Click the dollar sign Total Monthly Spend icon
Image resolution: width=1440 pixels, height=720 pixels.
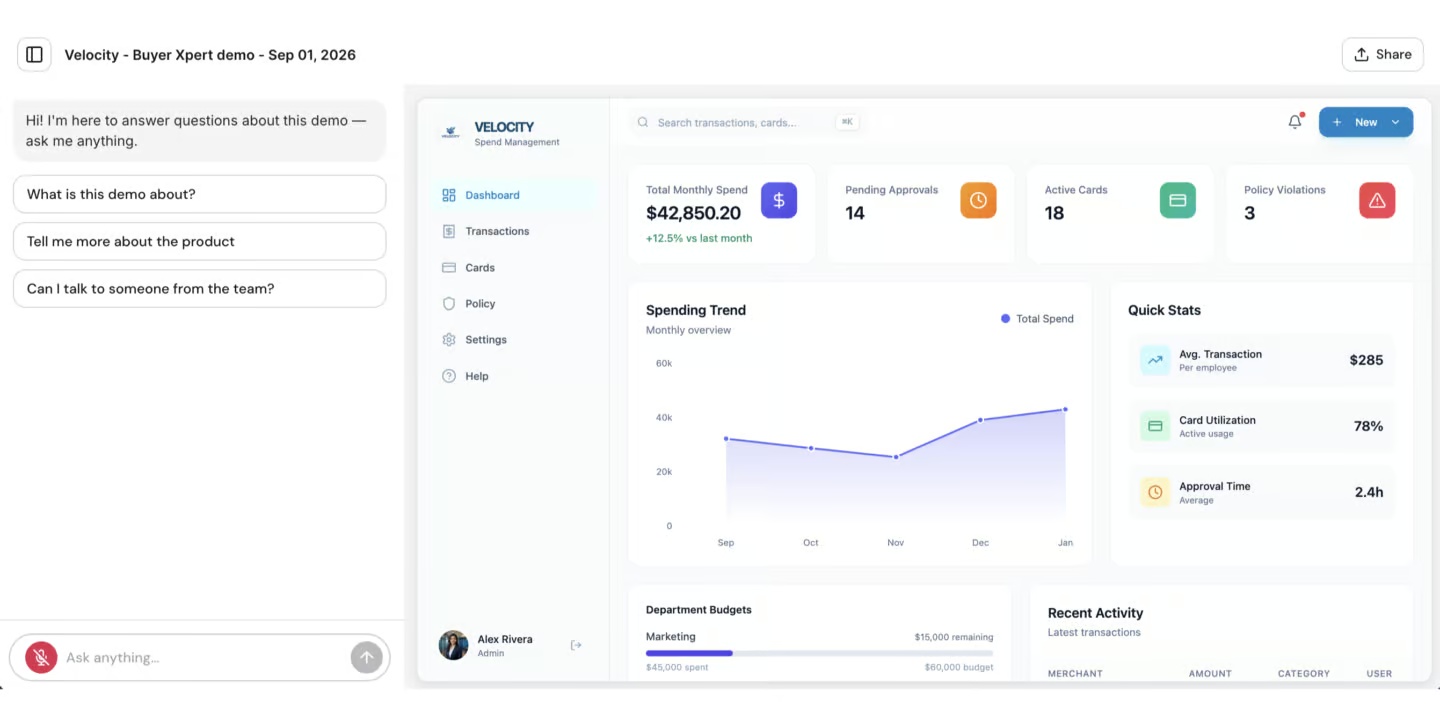[779, 200]
